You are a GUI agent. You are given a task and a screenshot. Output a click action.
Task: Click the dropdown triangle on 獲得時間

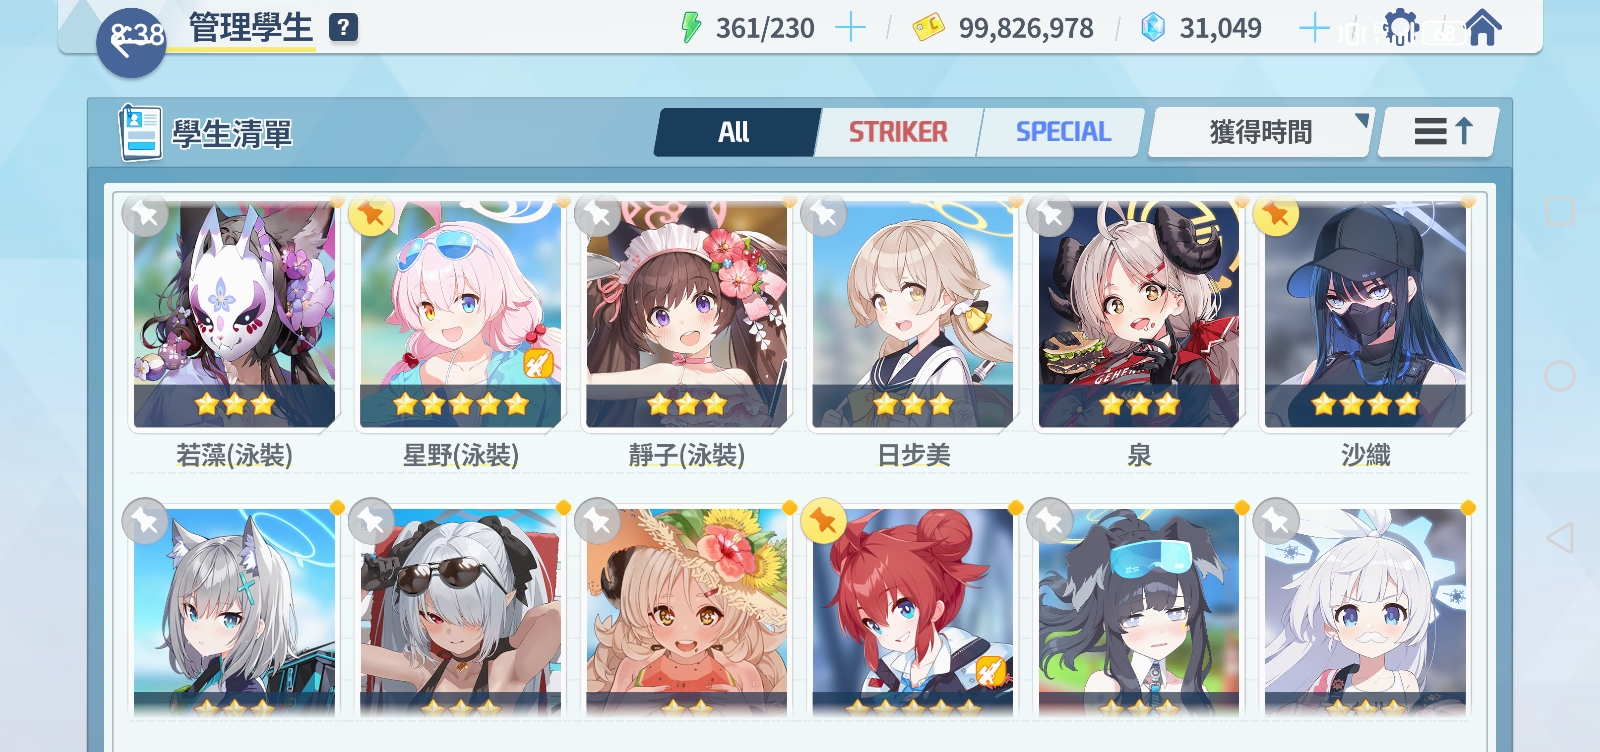1361,121
